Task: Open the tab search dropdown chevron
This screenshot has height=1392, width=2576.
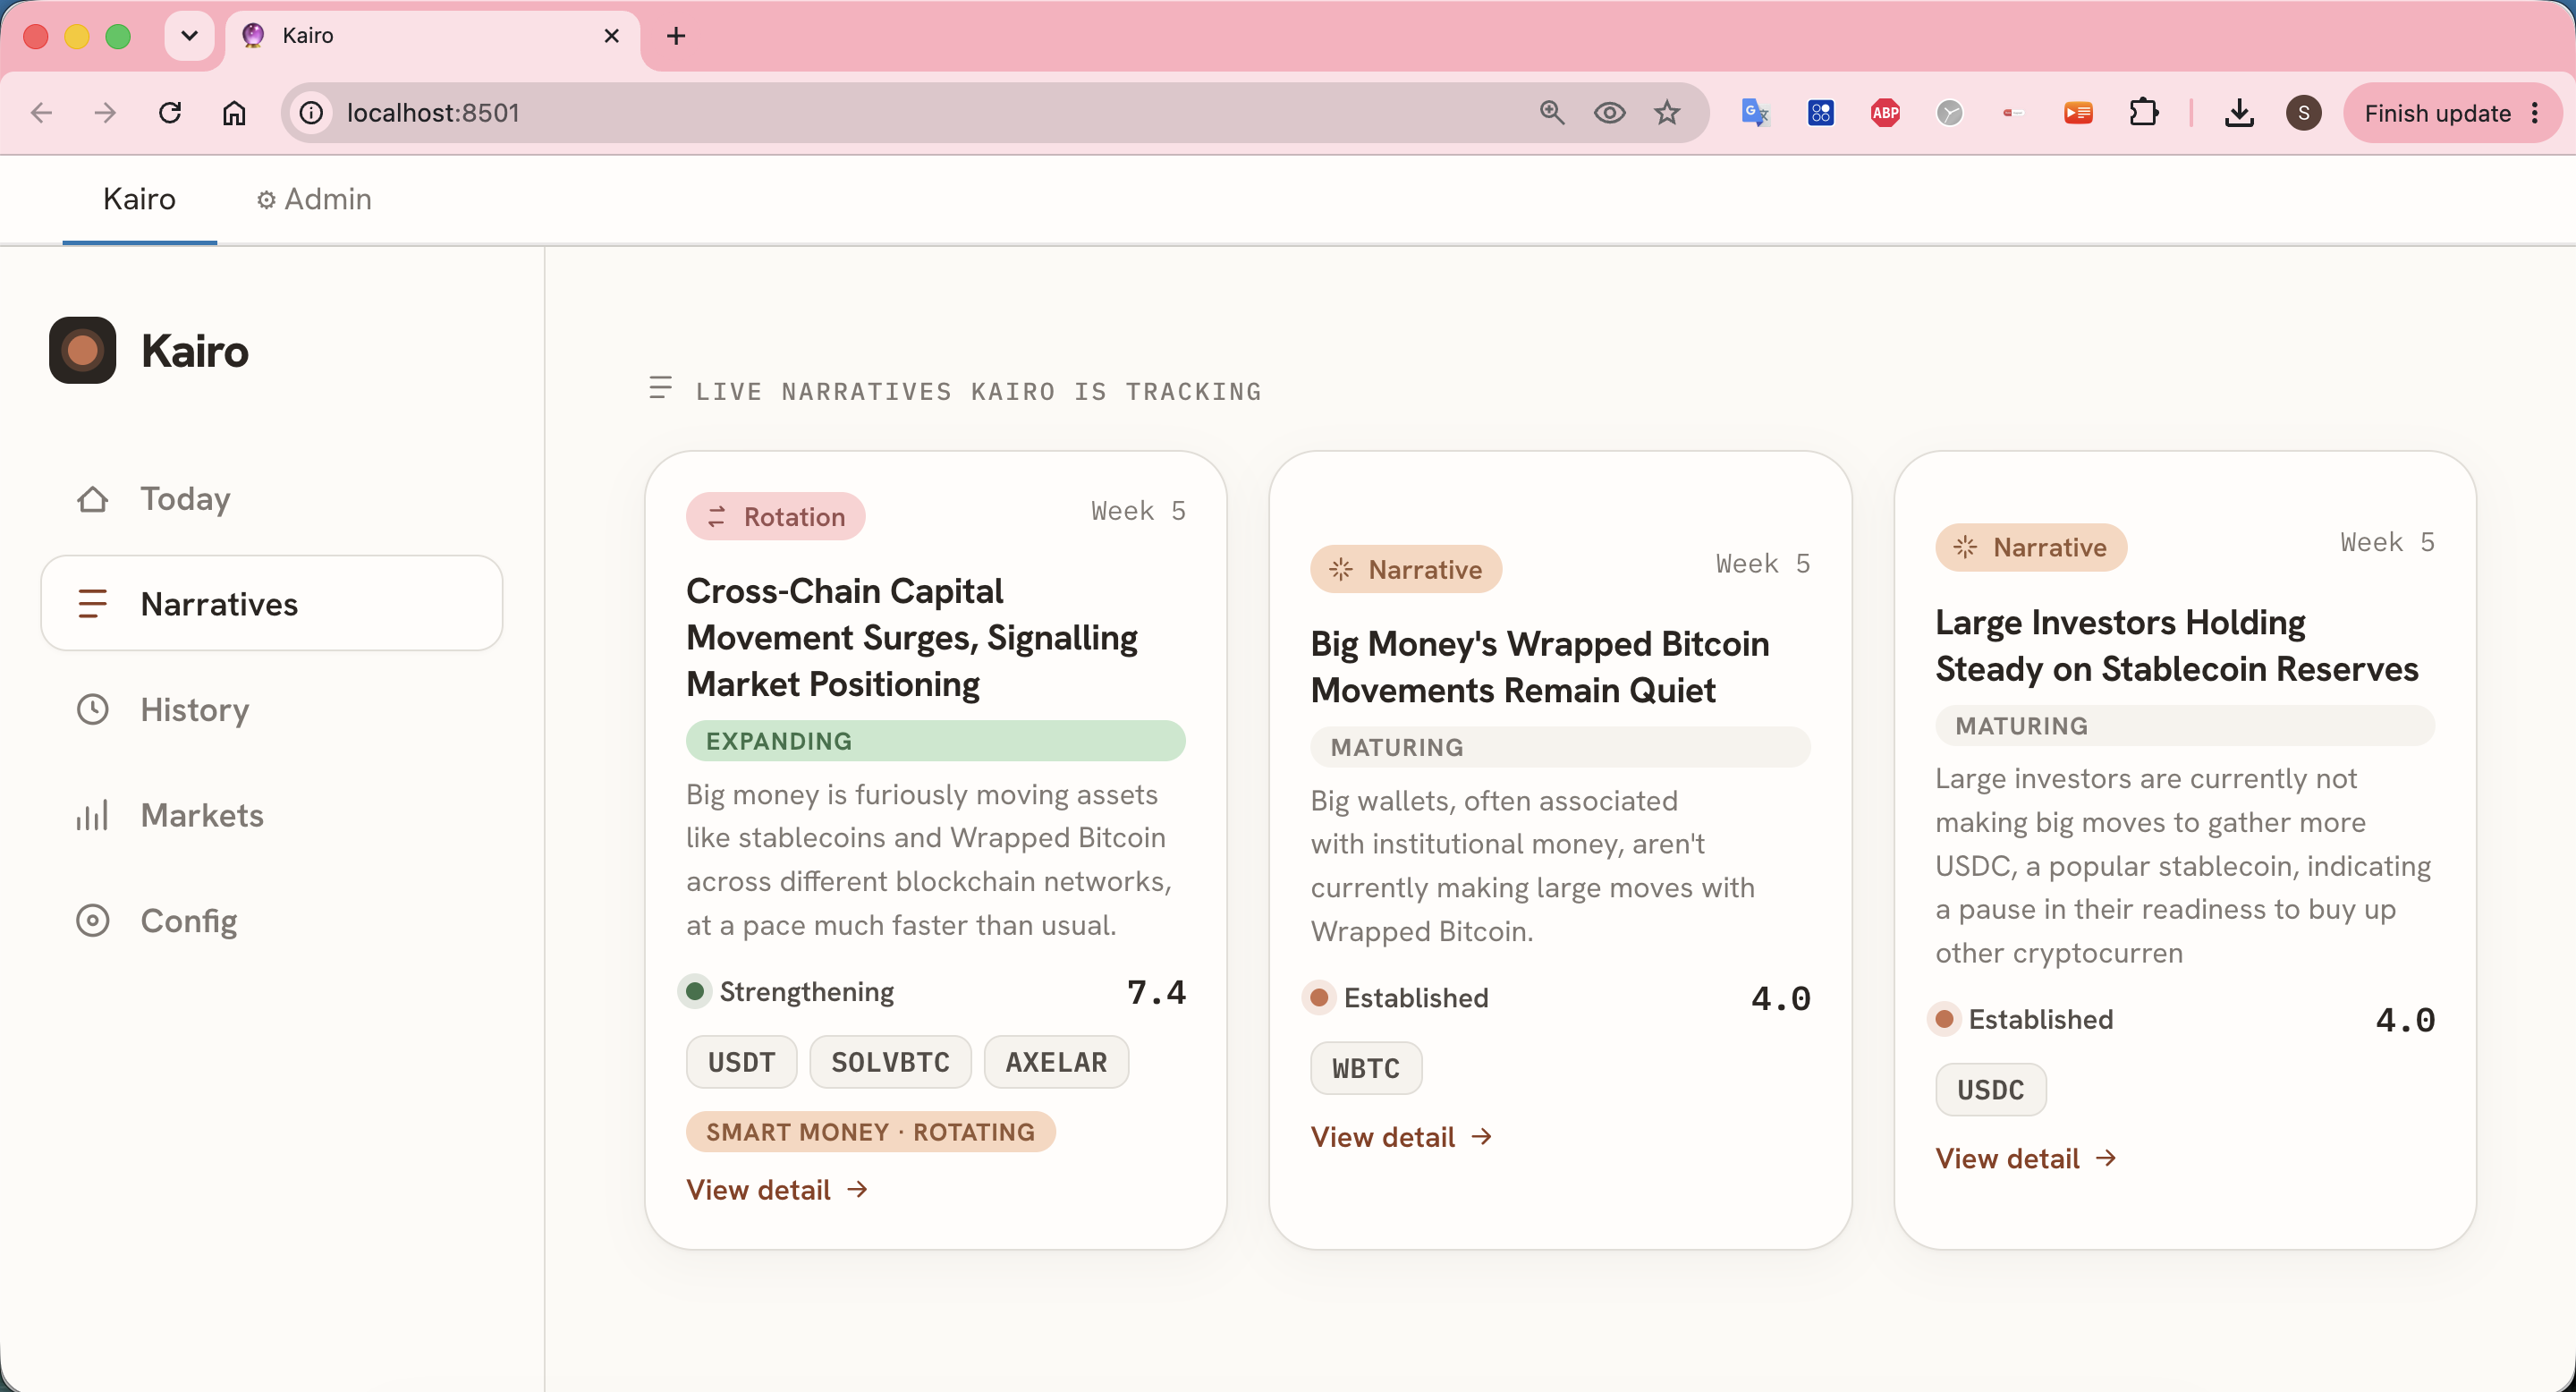Action: [x=189, y=36]
